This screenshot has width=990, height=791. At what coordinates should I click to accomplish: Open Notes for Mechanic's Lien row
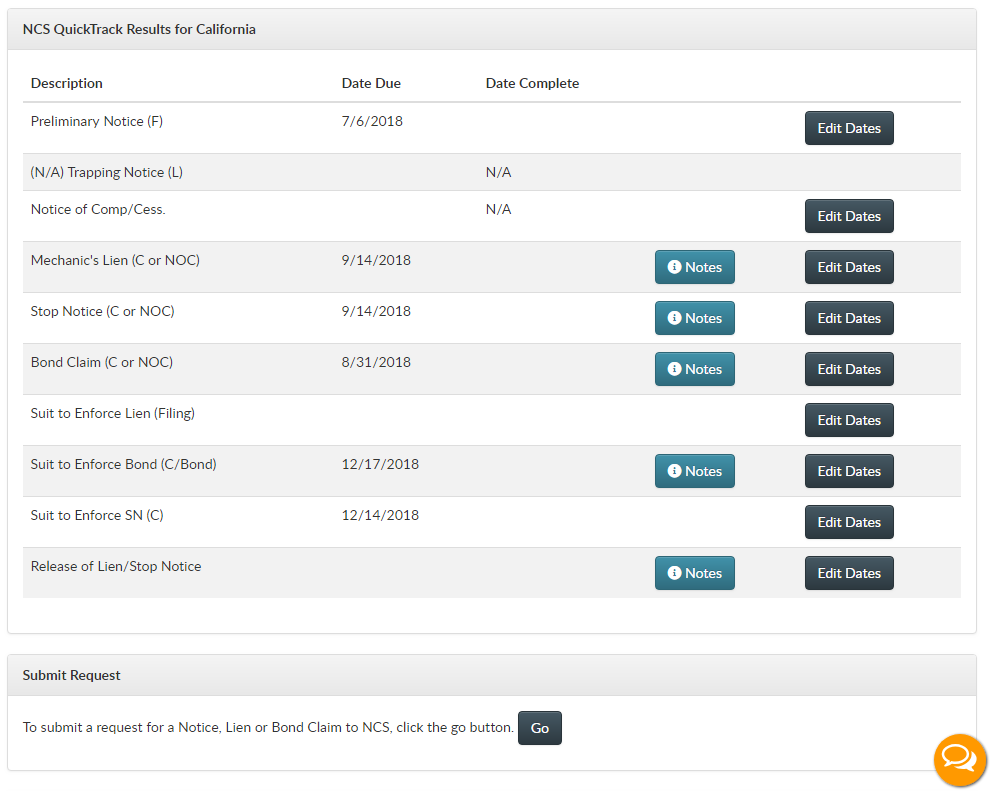[x=695, y=267]
